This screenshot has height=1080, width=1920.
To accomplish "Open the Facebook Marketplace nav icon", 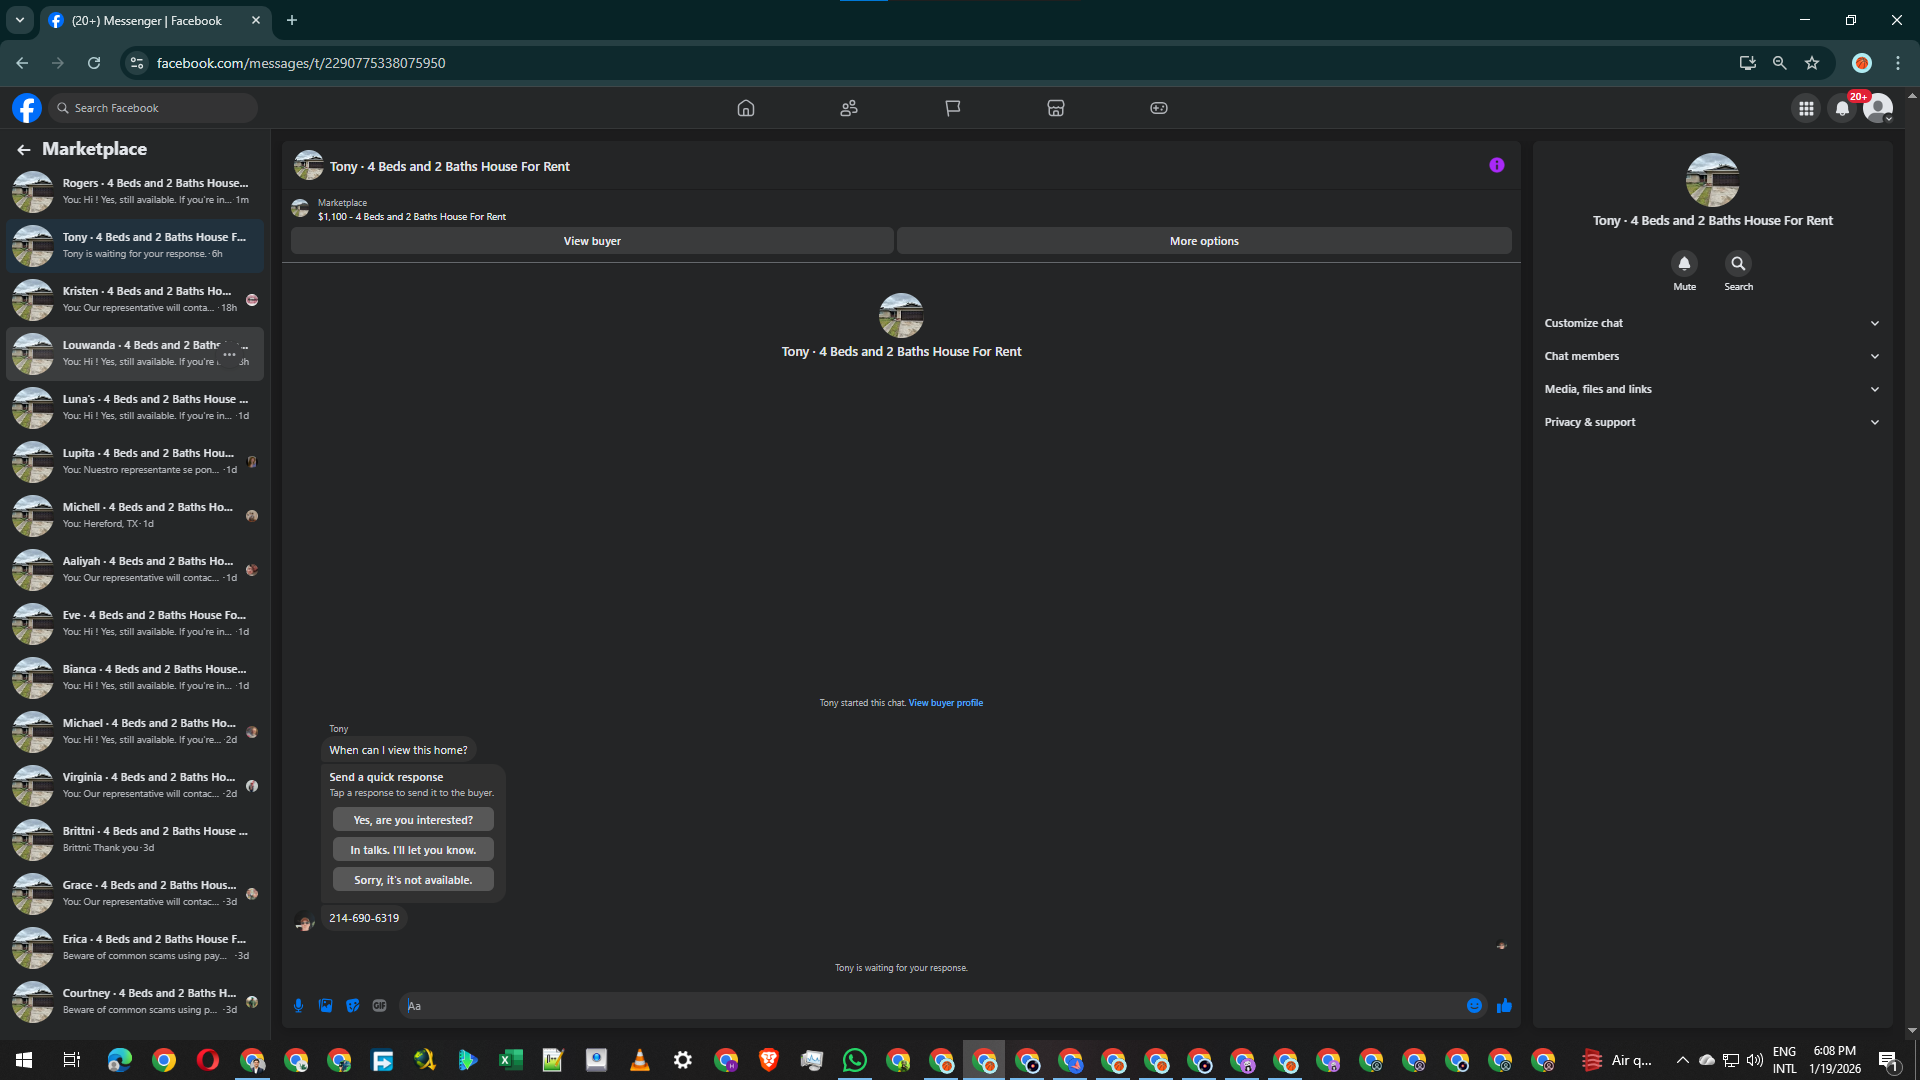I will tap(1055, 108).
